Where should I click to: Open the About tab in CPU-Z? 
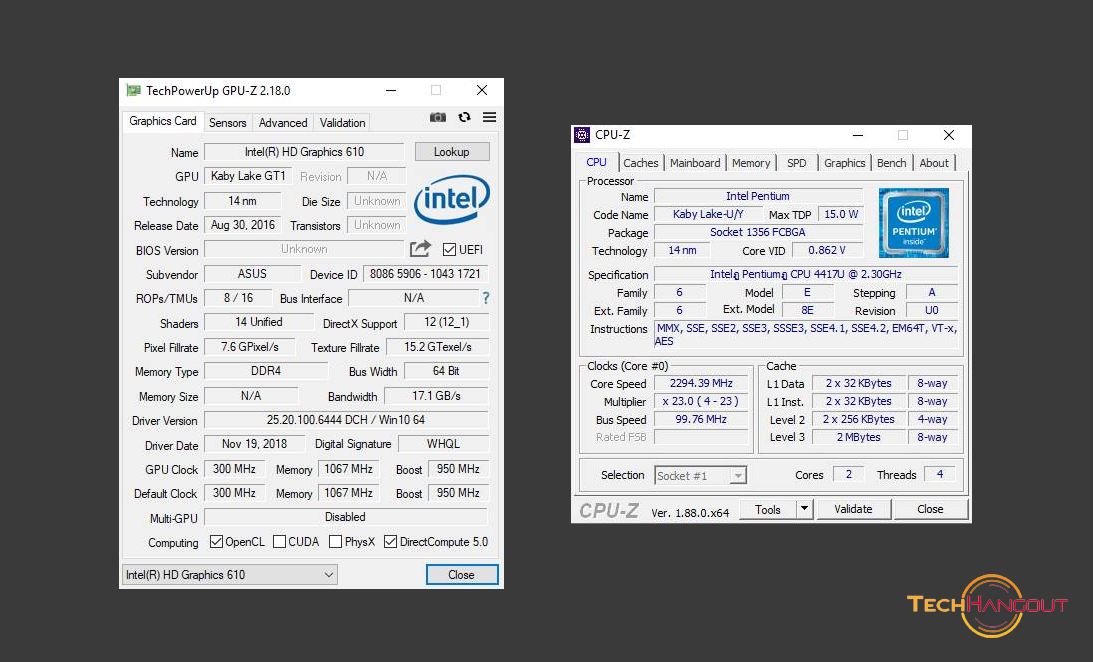pos(934,163)
